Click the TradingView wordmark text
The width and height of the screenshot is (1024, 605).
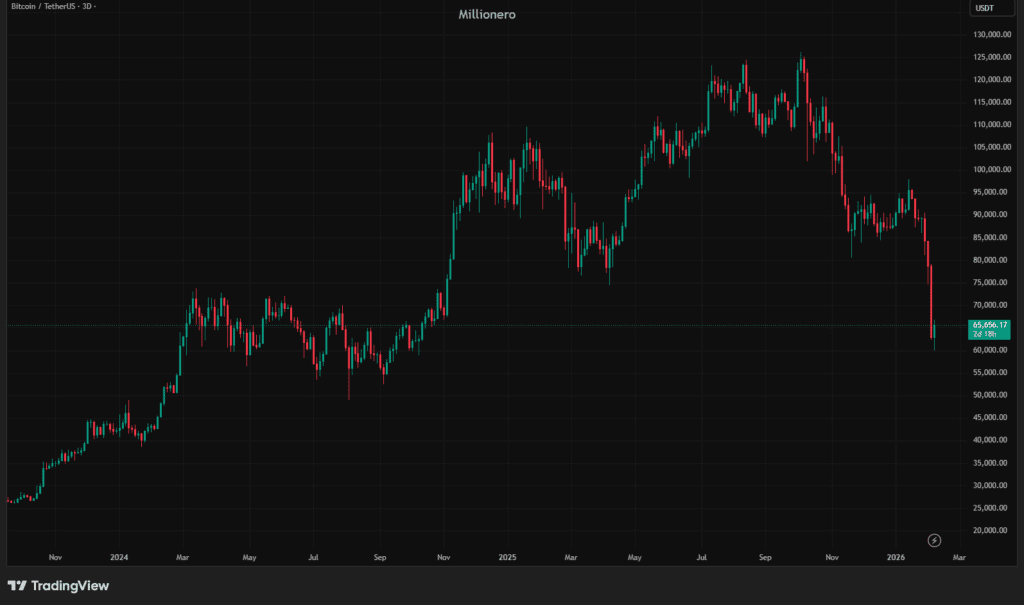point(70,586)
